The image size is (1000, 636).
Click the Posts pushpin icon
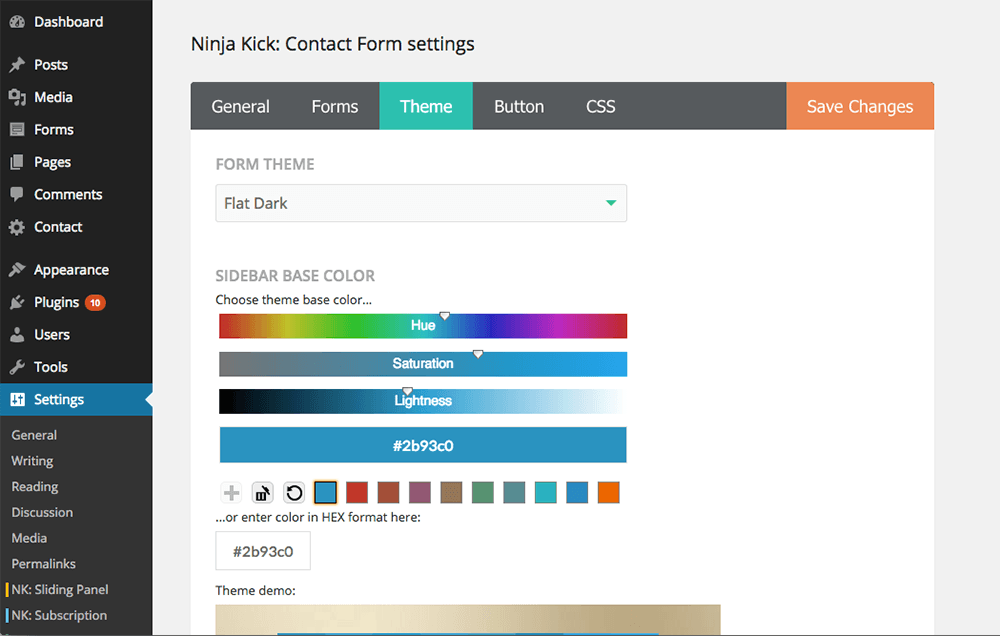coord(17,64)
